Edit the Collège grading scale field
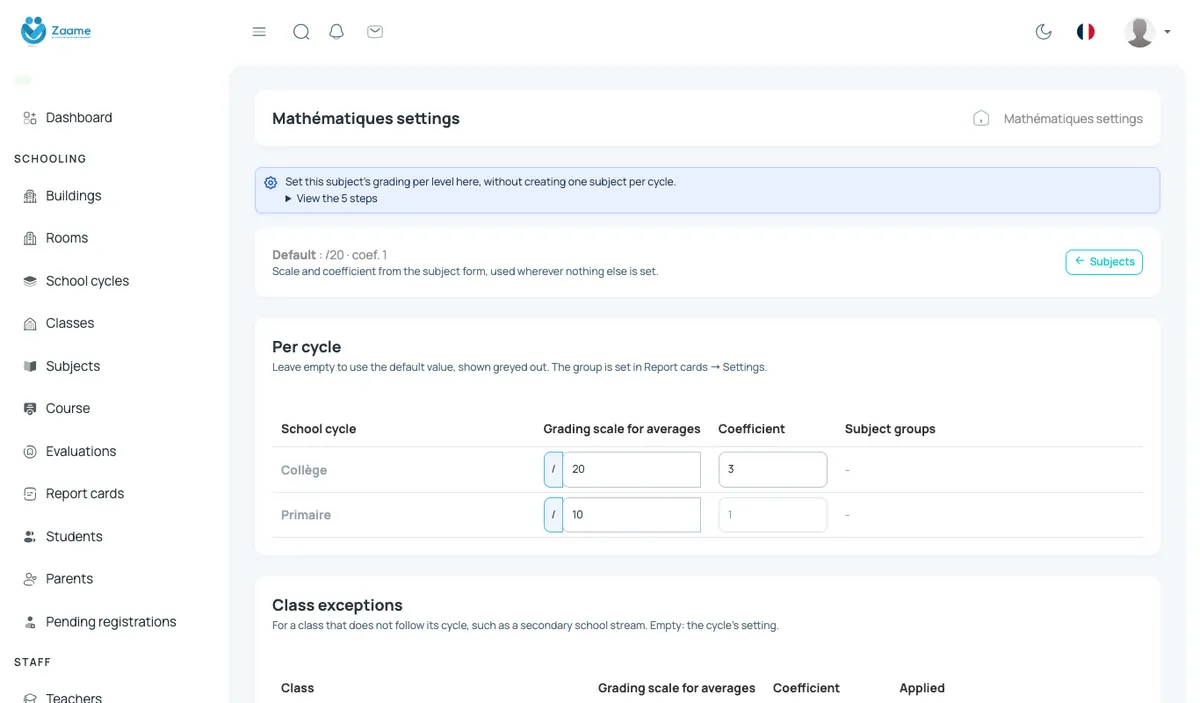Image resolution: width=1200 pixels, height=703 pixels. tap(632, 470)
